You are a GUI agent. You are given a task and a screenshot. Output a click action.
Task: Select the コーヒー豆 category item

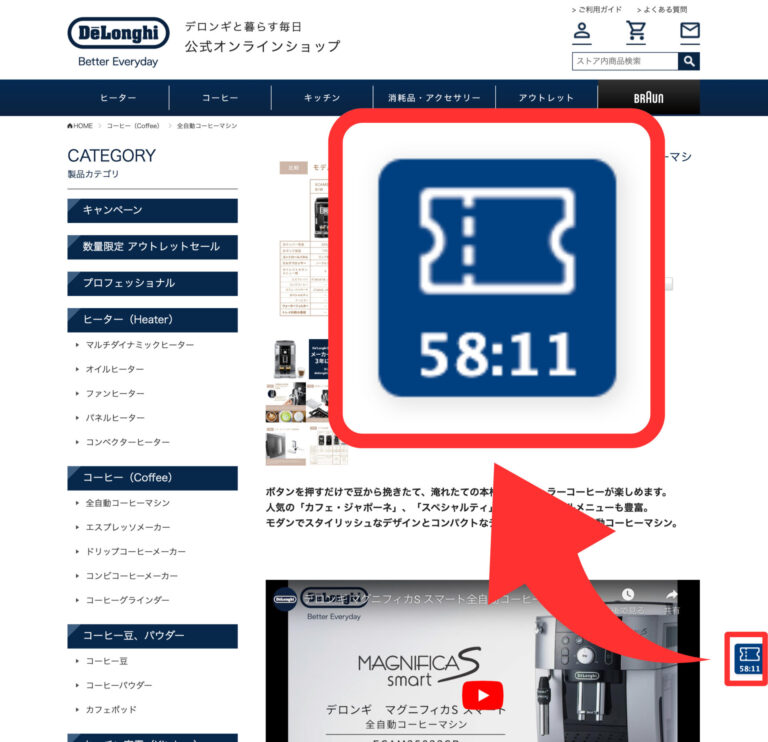point(106,661)
